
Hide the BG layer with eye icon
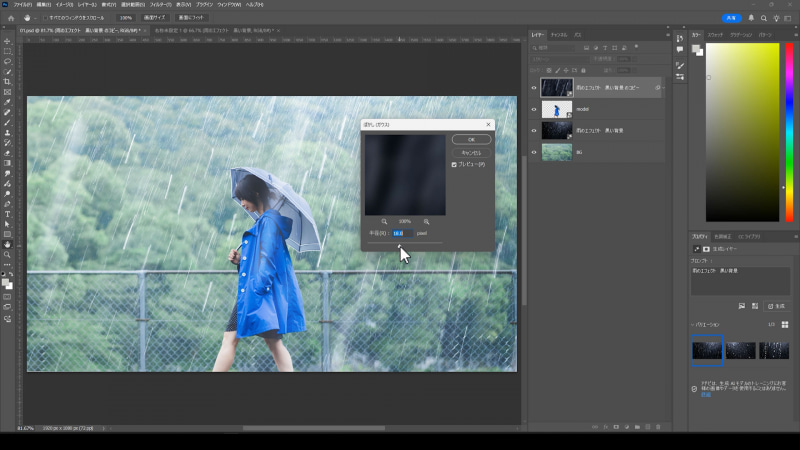pos(534,152)
